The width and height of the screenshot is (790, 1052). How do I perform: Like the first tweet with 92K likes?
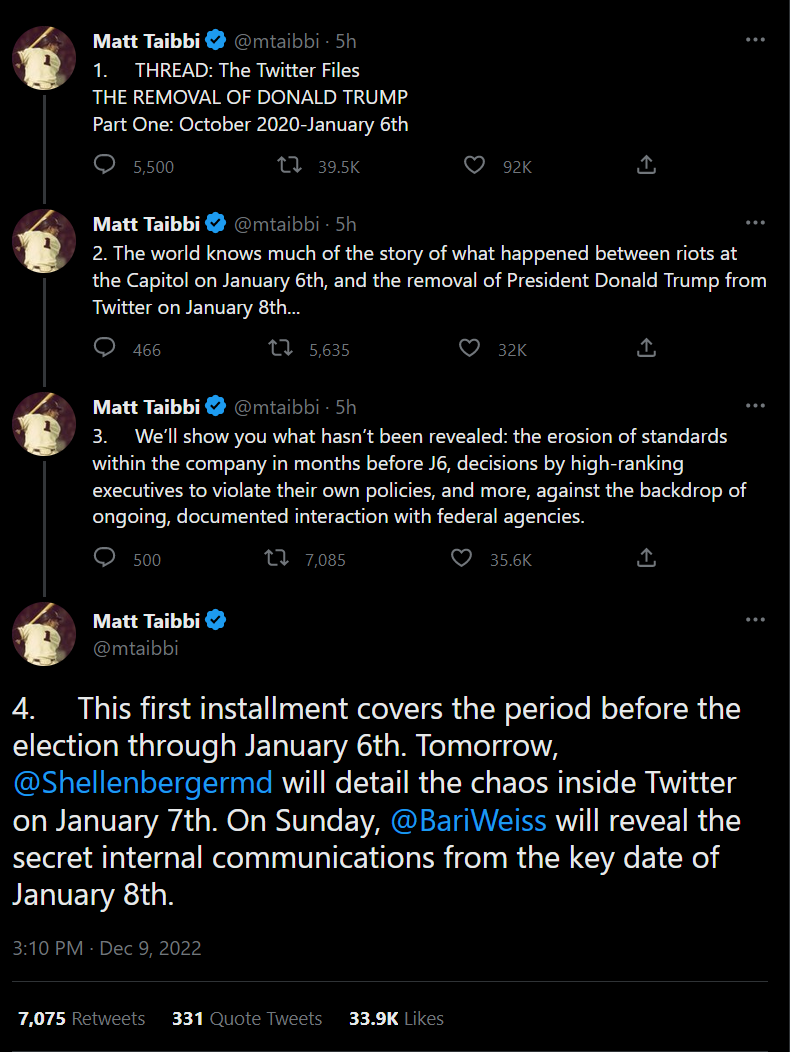pyautogui.click(x=475, y=166)
